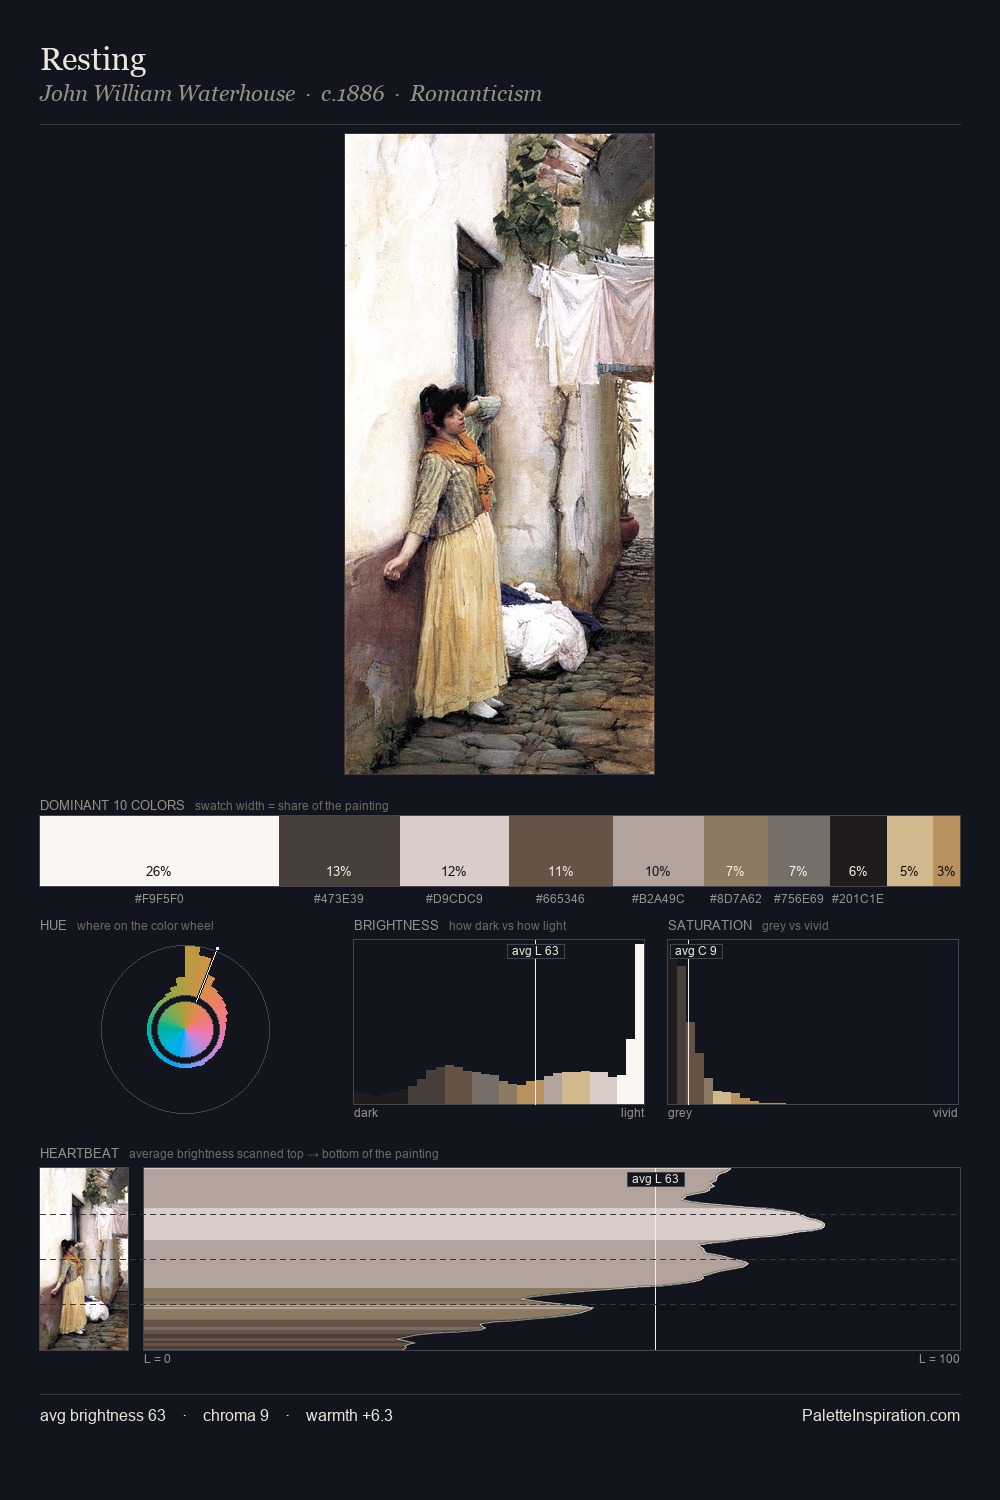
Task: Click hex label '#D9CDC9'
Action: tap(454, 899)
